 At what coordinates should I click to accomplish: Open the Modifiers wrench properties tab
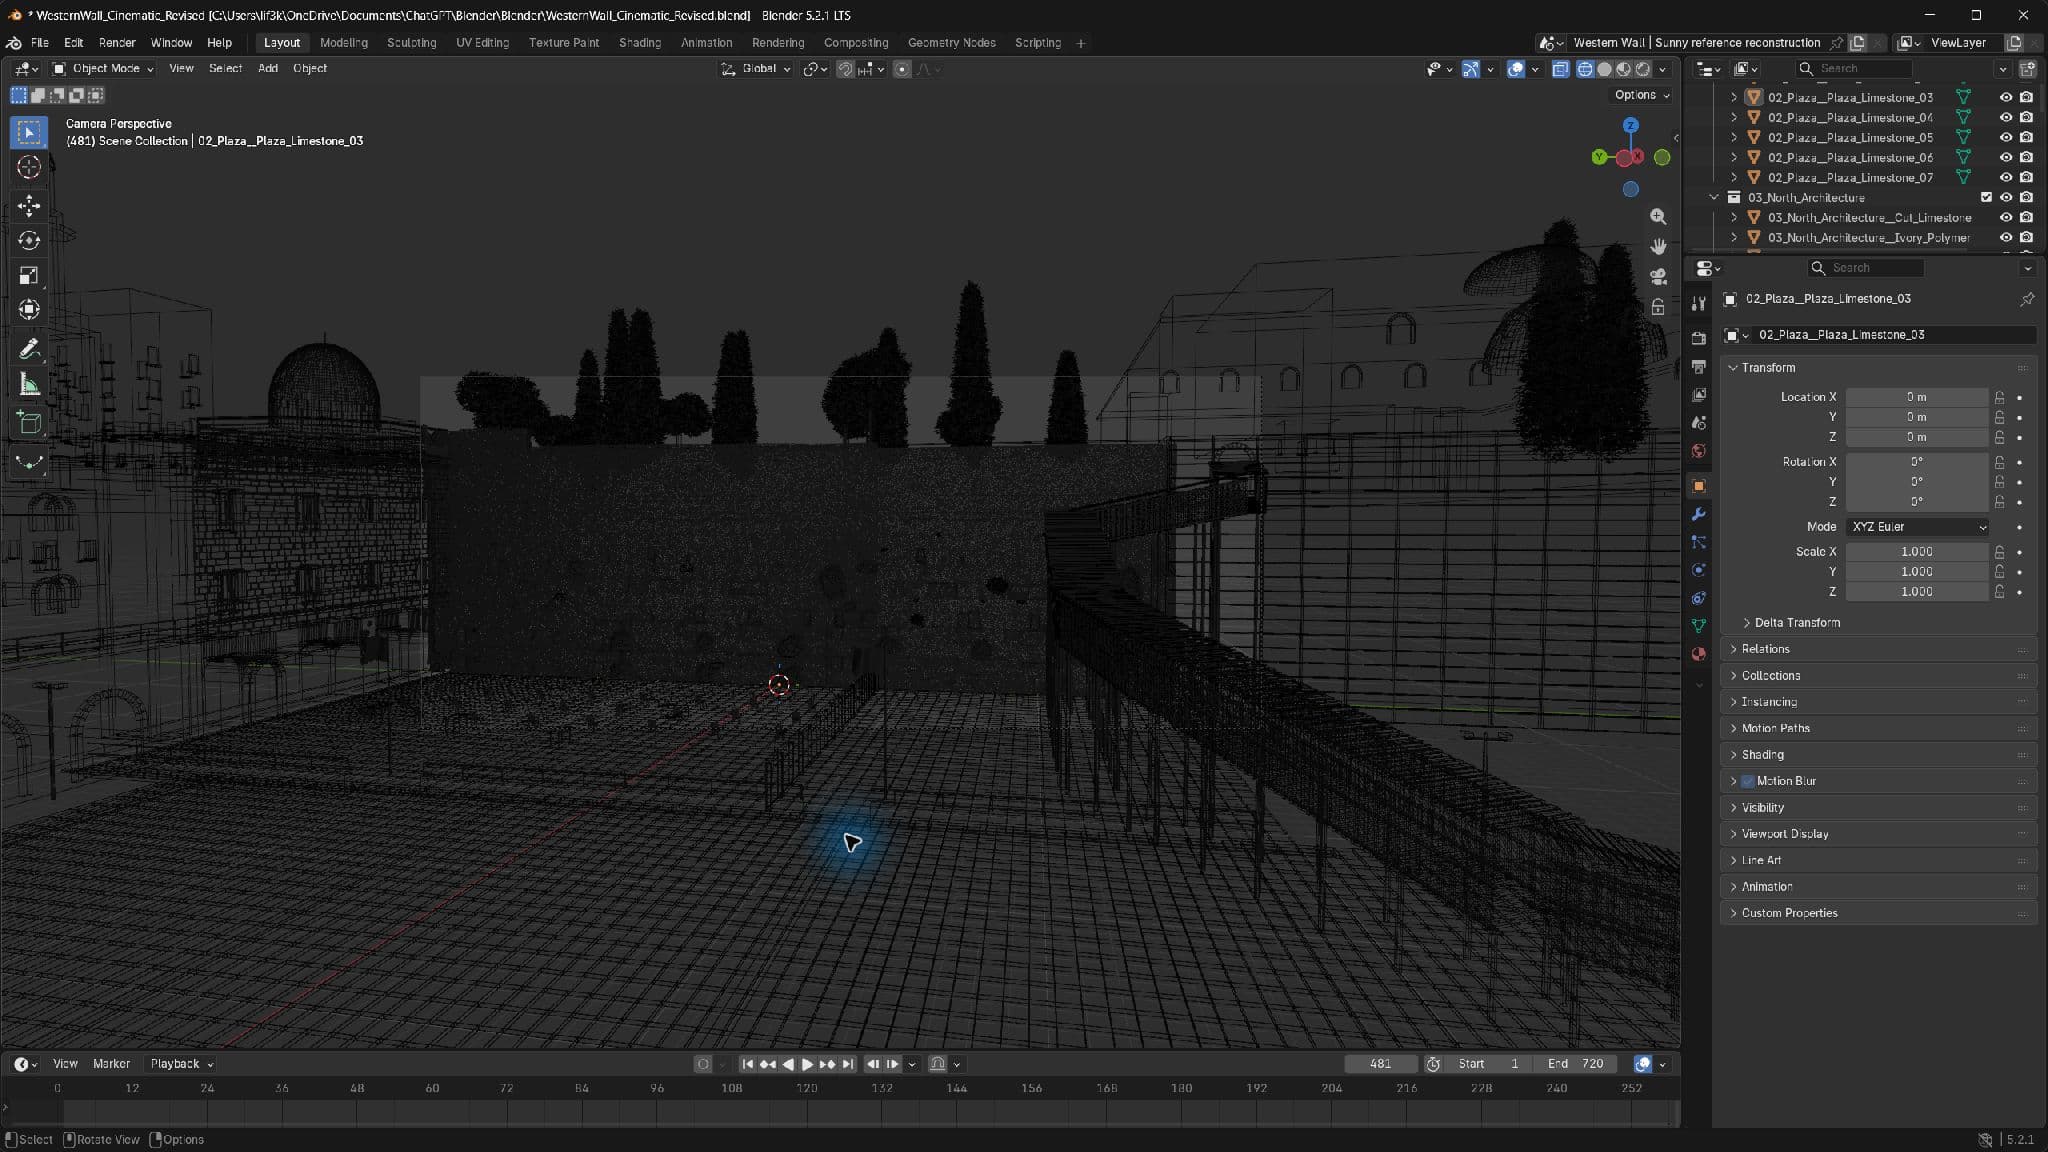(x=1698, y=514)
